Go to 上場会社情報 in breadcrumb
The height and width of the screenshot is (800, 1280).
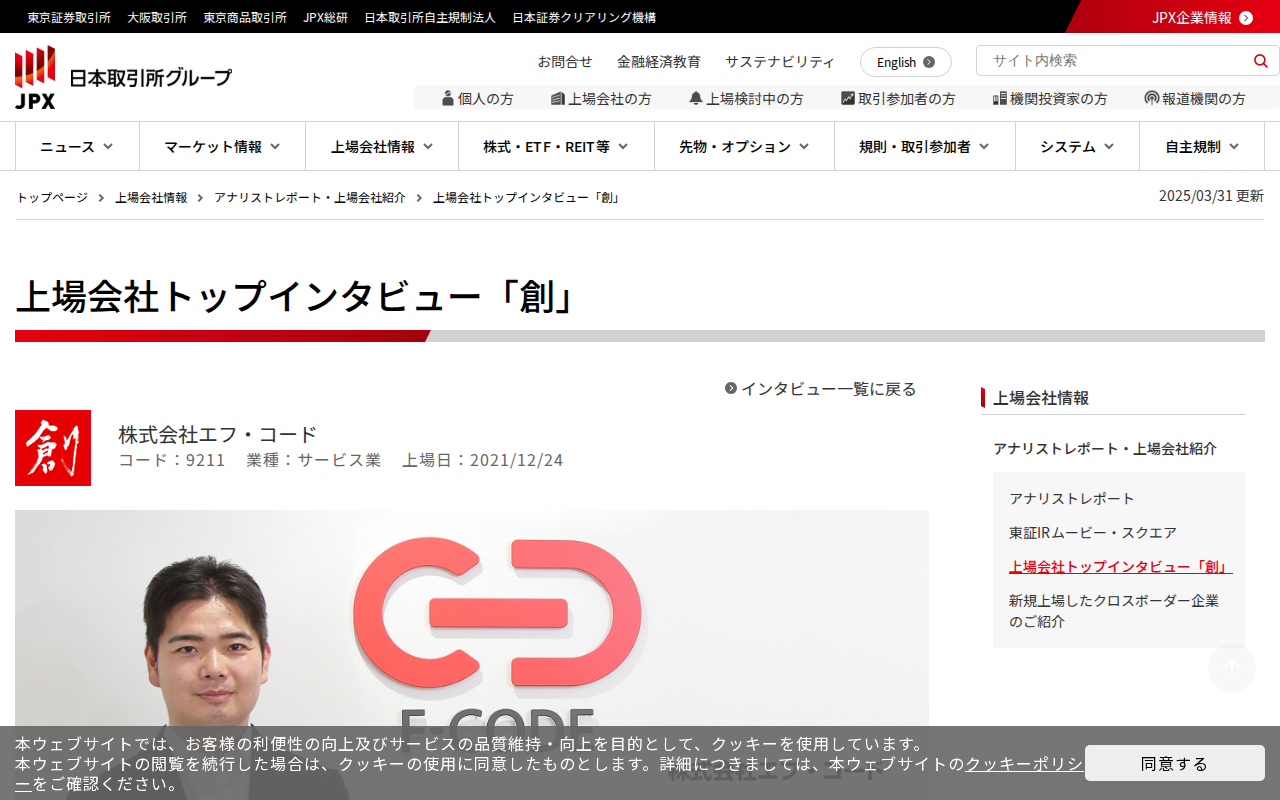(151, 197)
